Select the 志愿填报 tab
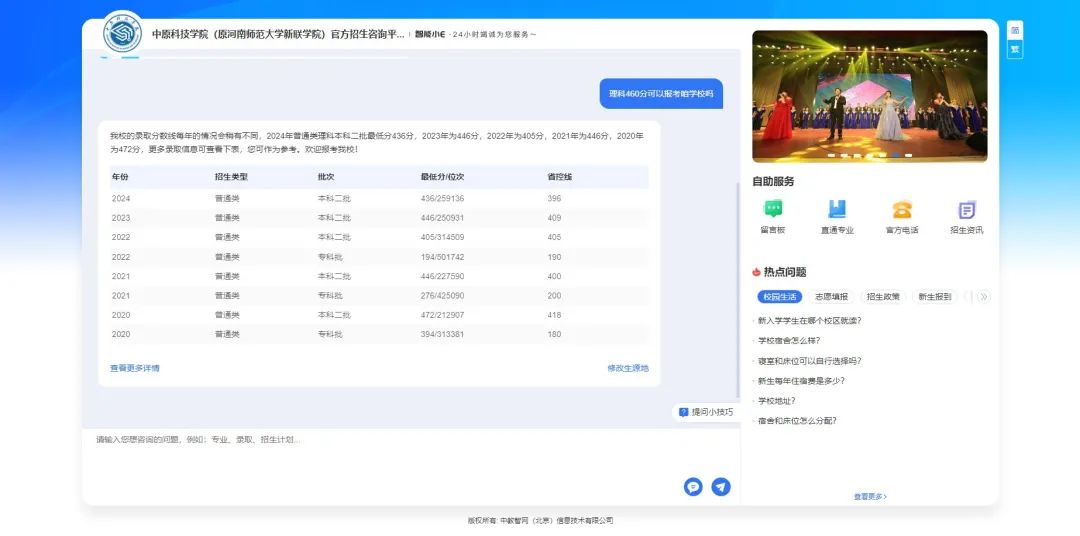1080x536 pixels. coord(831,297)
